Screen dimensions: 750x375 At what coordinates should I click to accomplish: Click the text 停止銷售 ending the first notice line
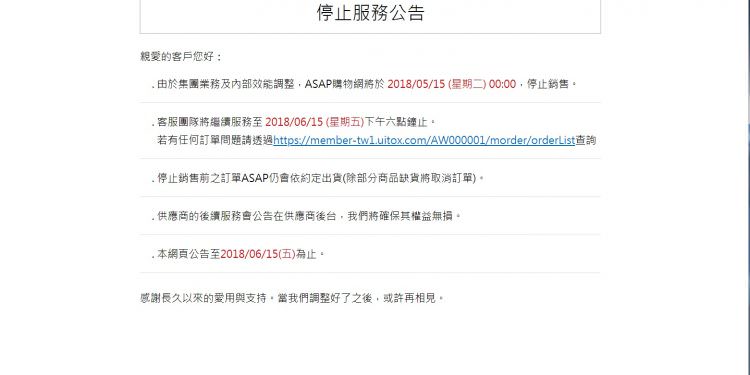tap(548, 84)
